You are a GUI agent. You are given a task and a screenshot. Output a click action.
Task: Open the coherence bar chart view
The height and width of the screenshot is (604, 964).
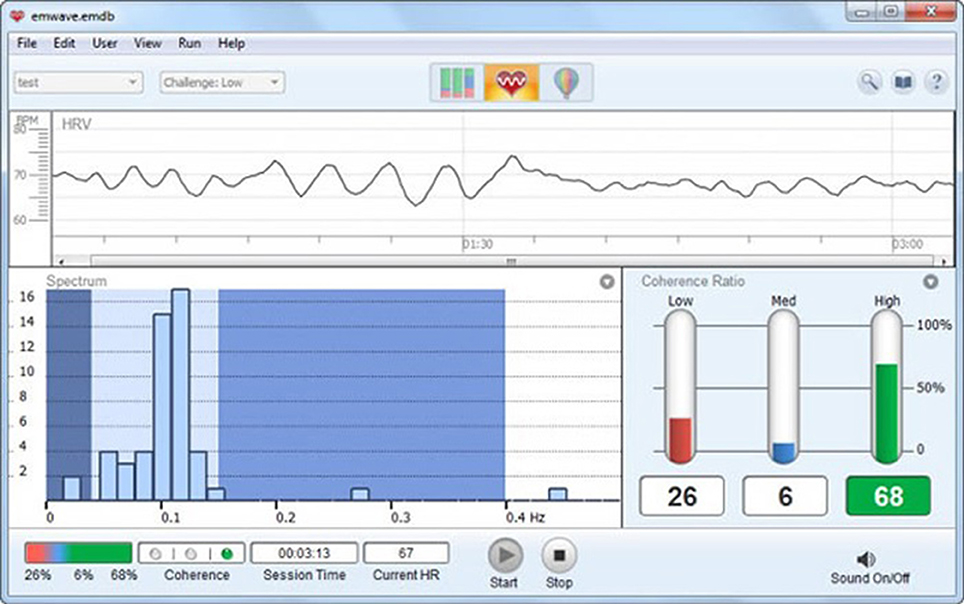click(457, 82)
